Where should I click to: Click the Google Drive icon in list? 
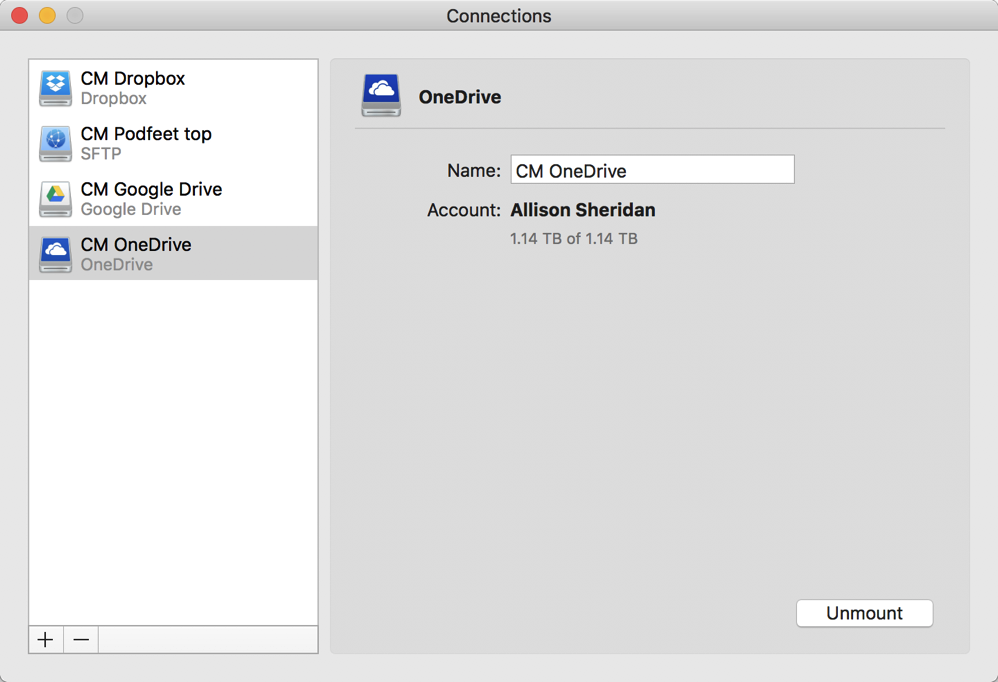pyautogui.click(x=55, y=199)
